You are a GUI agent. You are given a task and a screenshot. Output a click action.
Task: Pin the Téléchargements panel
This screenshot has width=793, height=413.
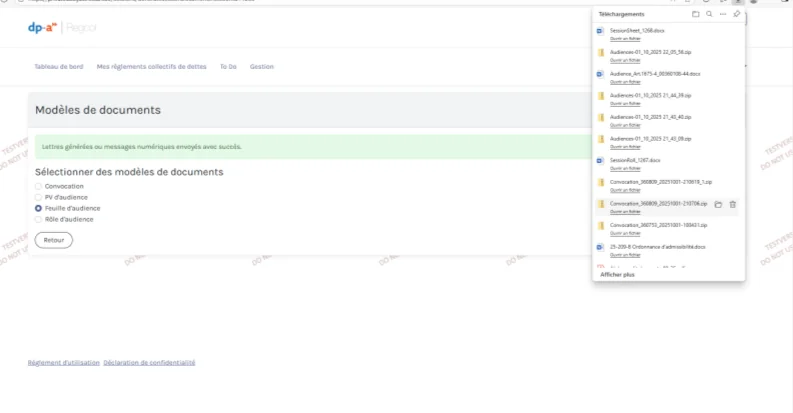pos(736,15)
